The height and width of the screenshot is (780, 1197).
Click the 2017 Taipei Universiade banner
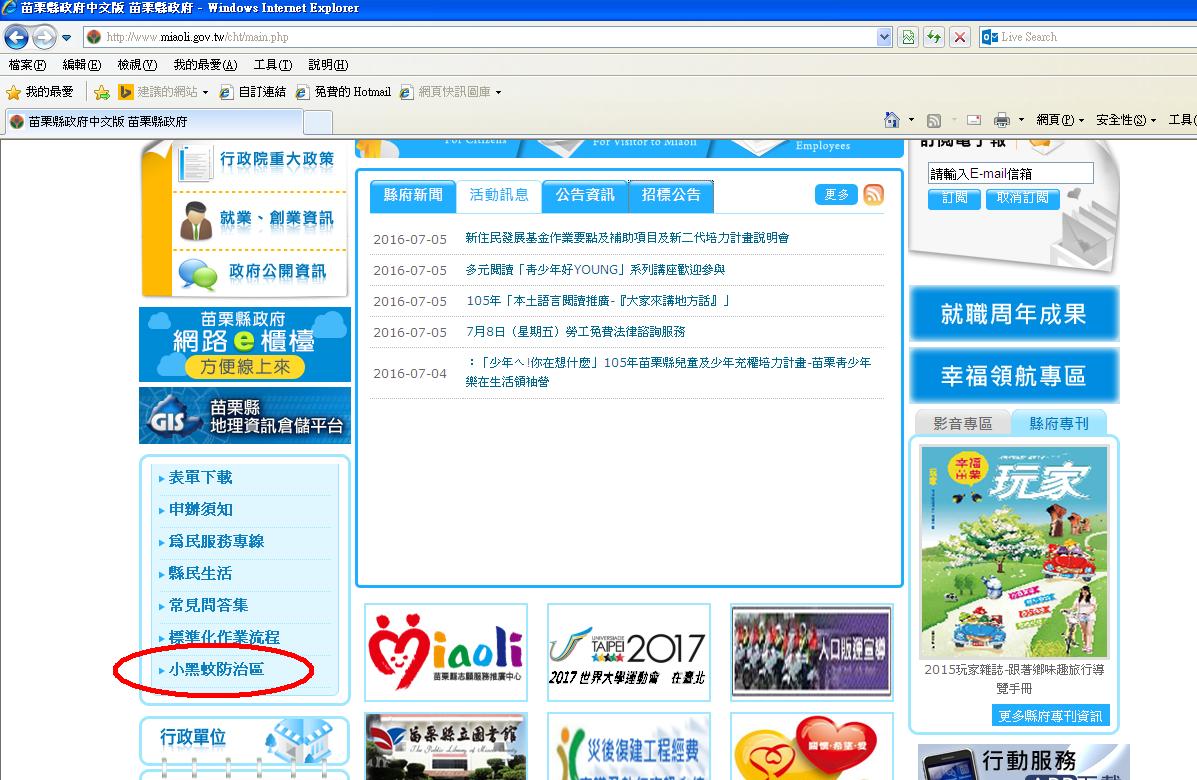(628, 652)
